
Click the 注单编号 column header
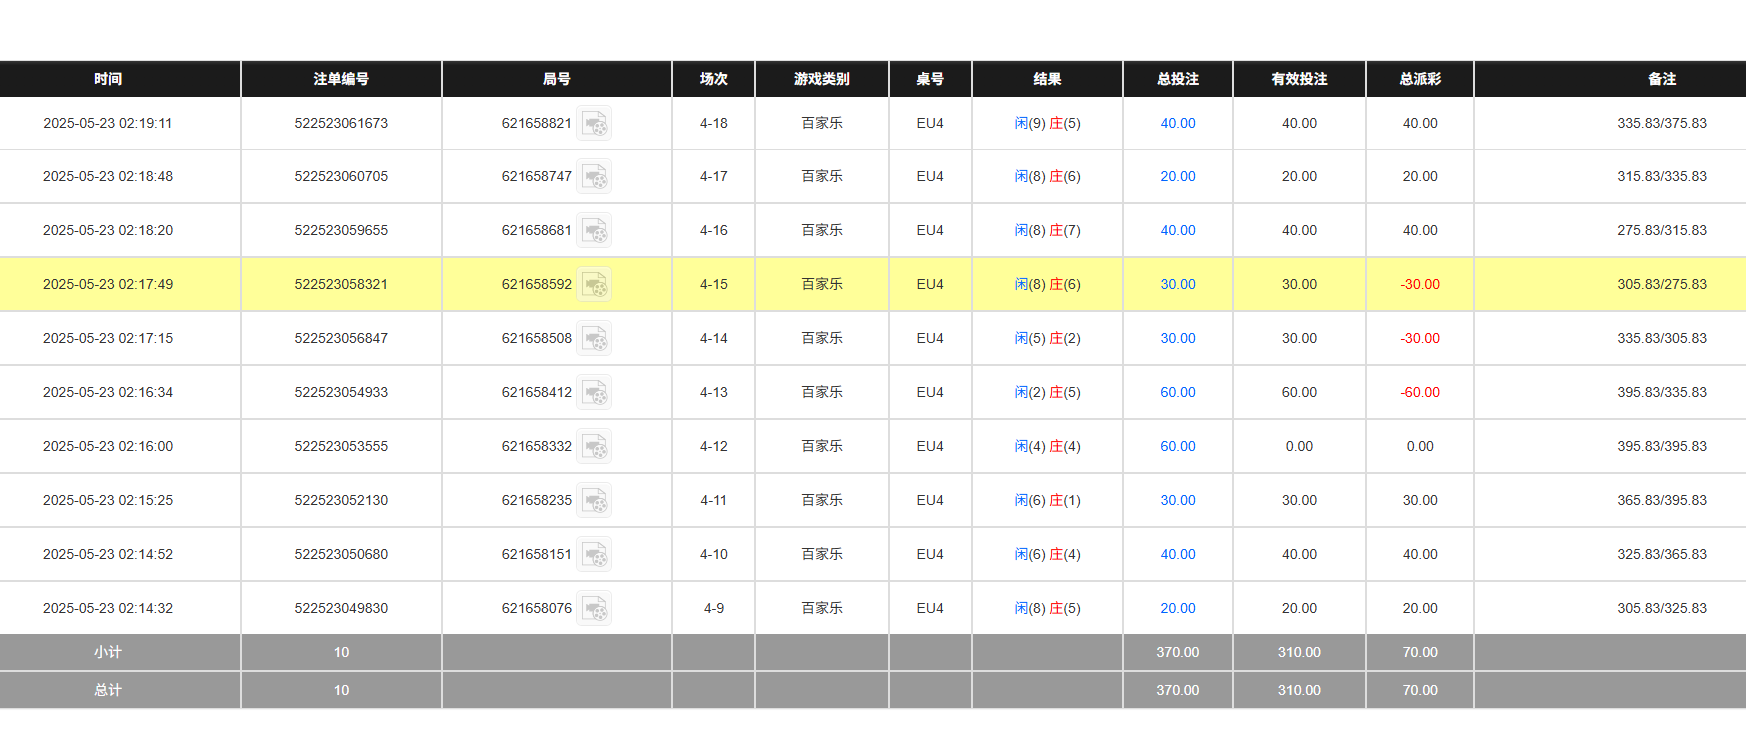coord(341,79)
